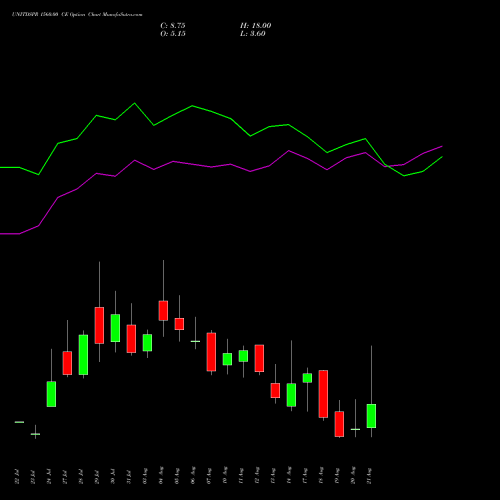The height and width of the screenshot is (500, 500).
Task: Click the red candlestick above 04 Aug
Action: click(163, 311)
